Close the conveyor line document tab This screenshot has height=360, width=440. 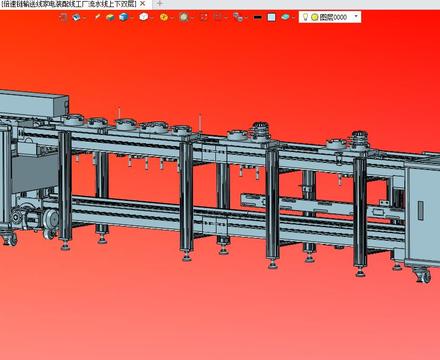coord(143,4)
